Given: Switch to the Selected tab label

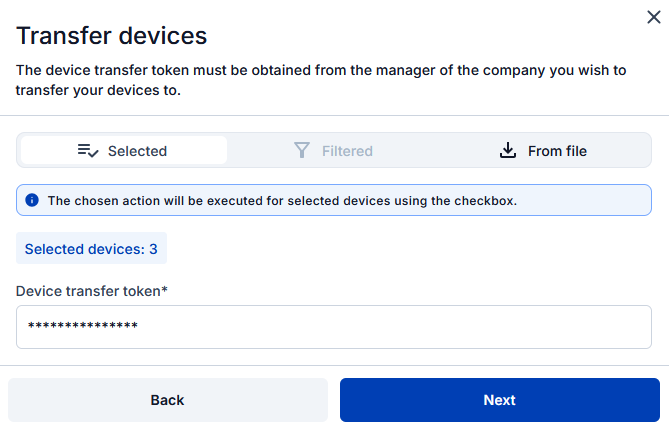Looking at the screenshot, I should click(x=137, y=151).
